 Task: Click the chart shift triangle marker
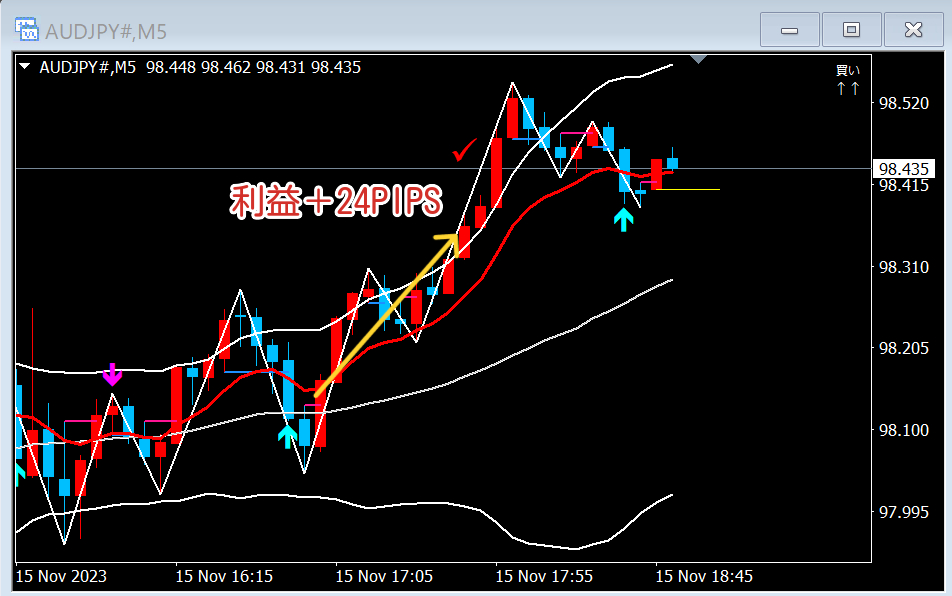[x=699, y=59]
